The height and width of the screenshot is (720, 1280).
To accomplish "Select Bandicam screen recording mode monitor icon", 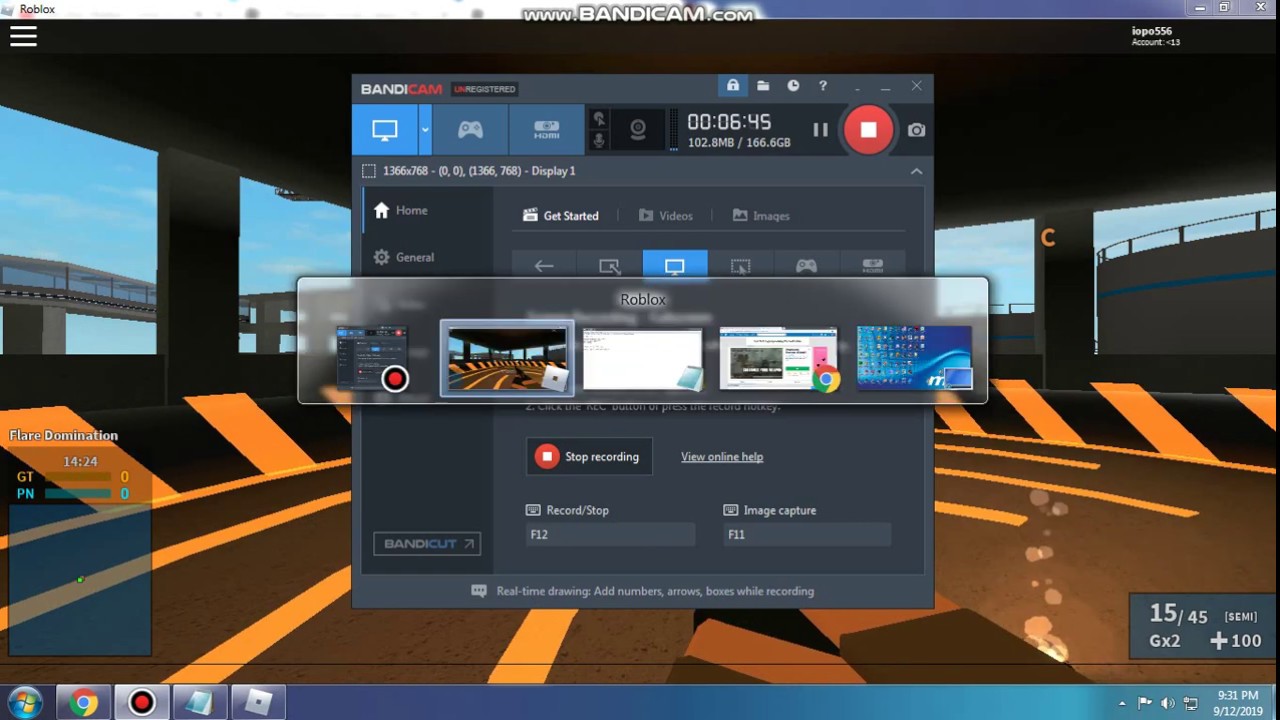I will pos(385,130).
